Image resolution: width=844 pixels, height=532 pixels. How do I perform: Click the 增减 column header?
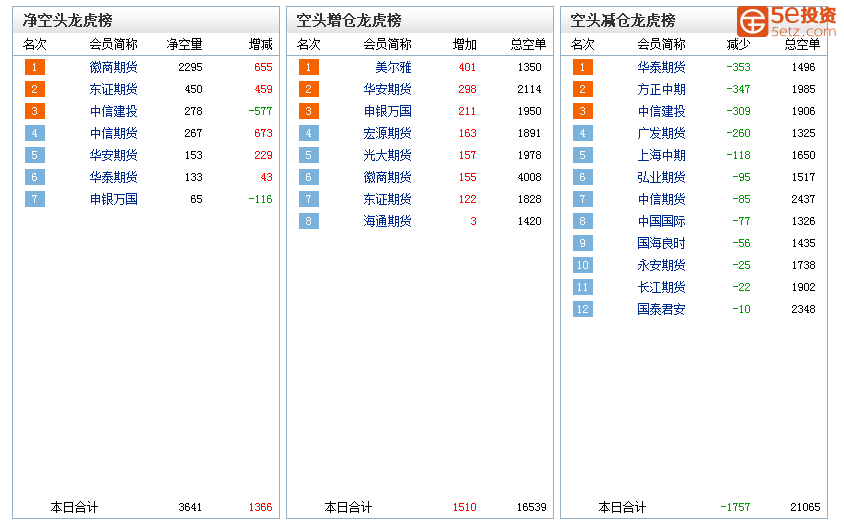click(261, 44)
